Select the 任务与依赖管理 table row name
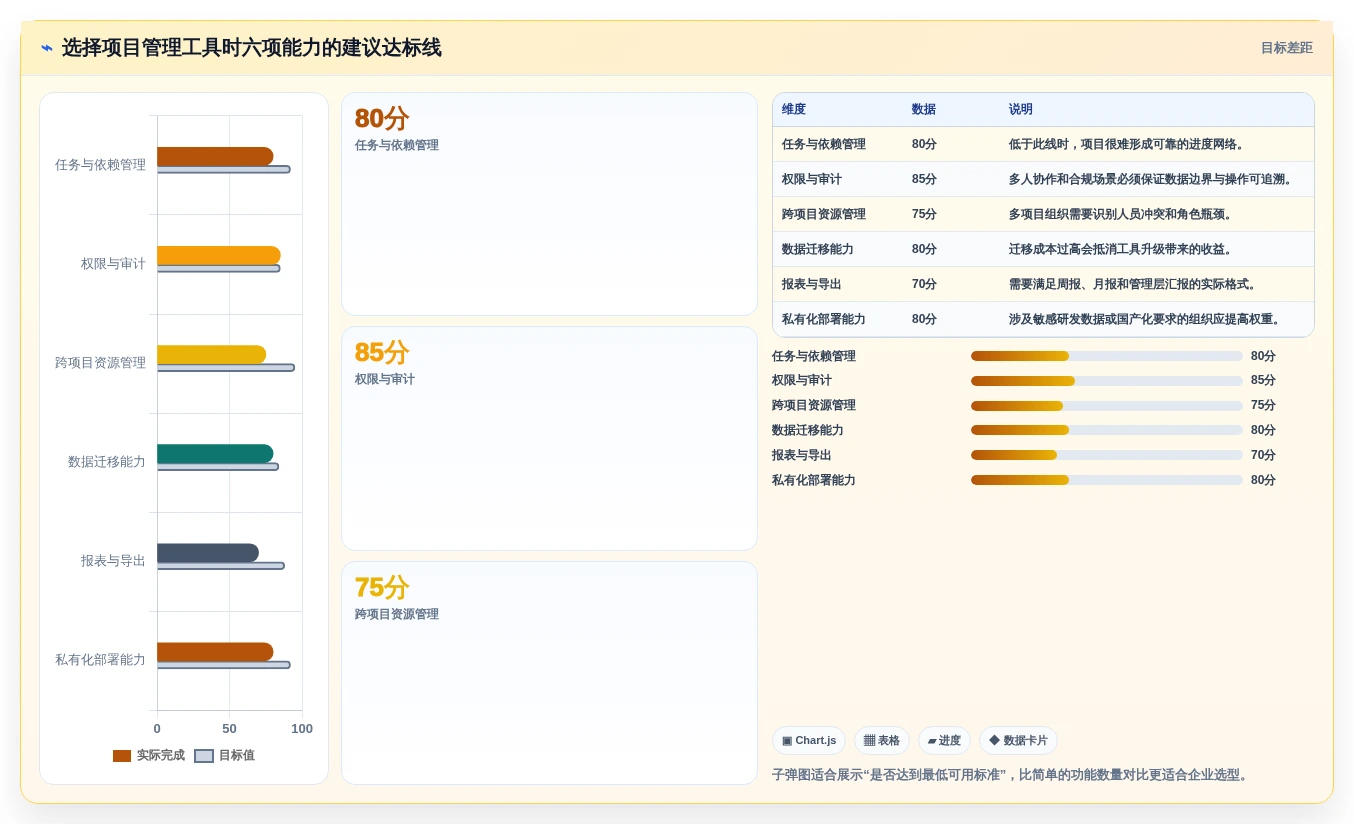 [824, 144]
